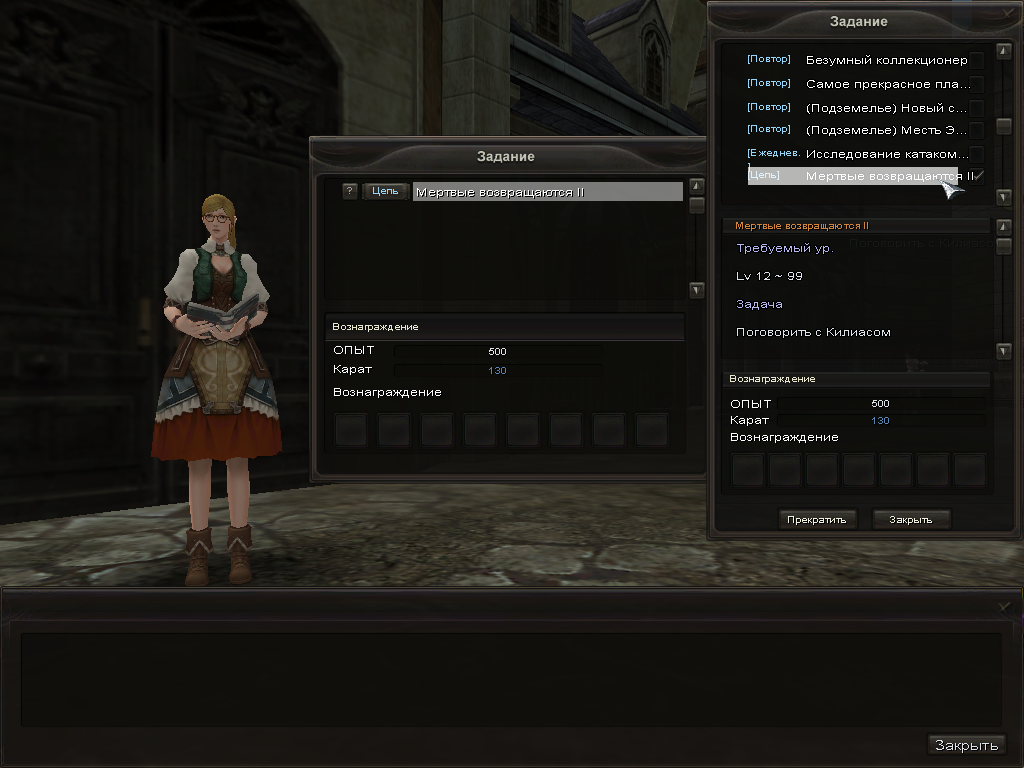Click the down arrow of the center quest list
The width and height of the screenshot is (1024, 768).
[x=697, y=290]
